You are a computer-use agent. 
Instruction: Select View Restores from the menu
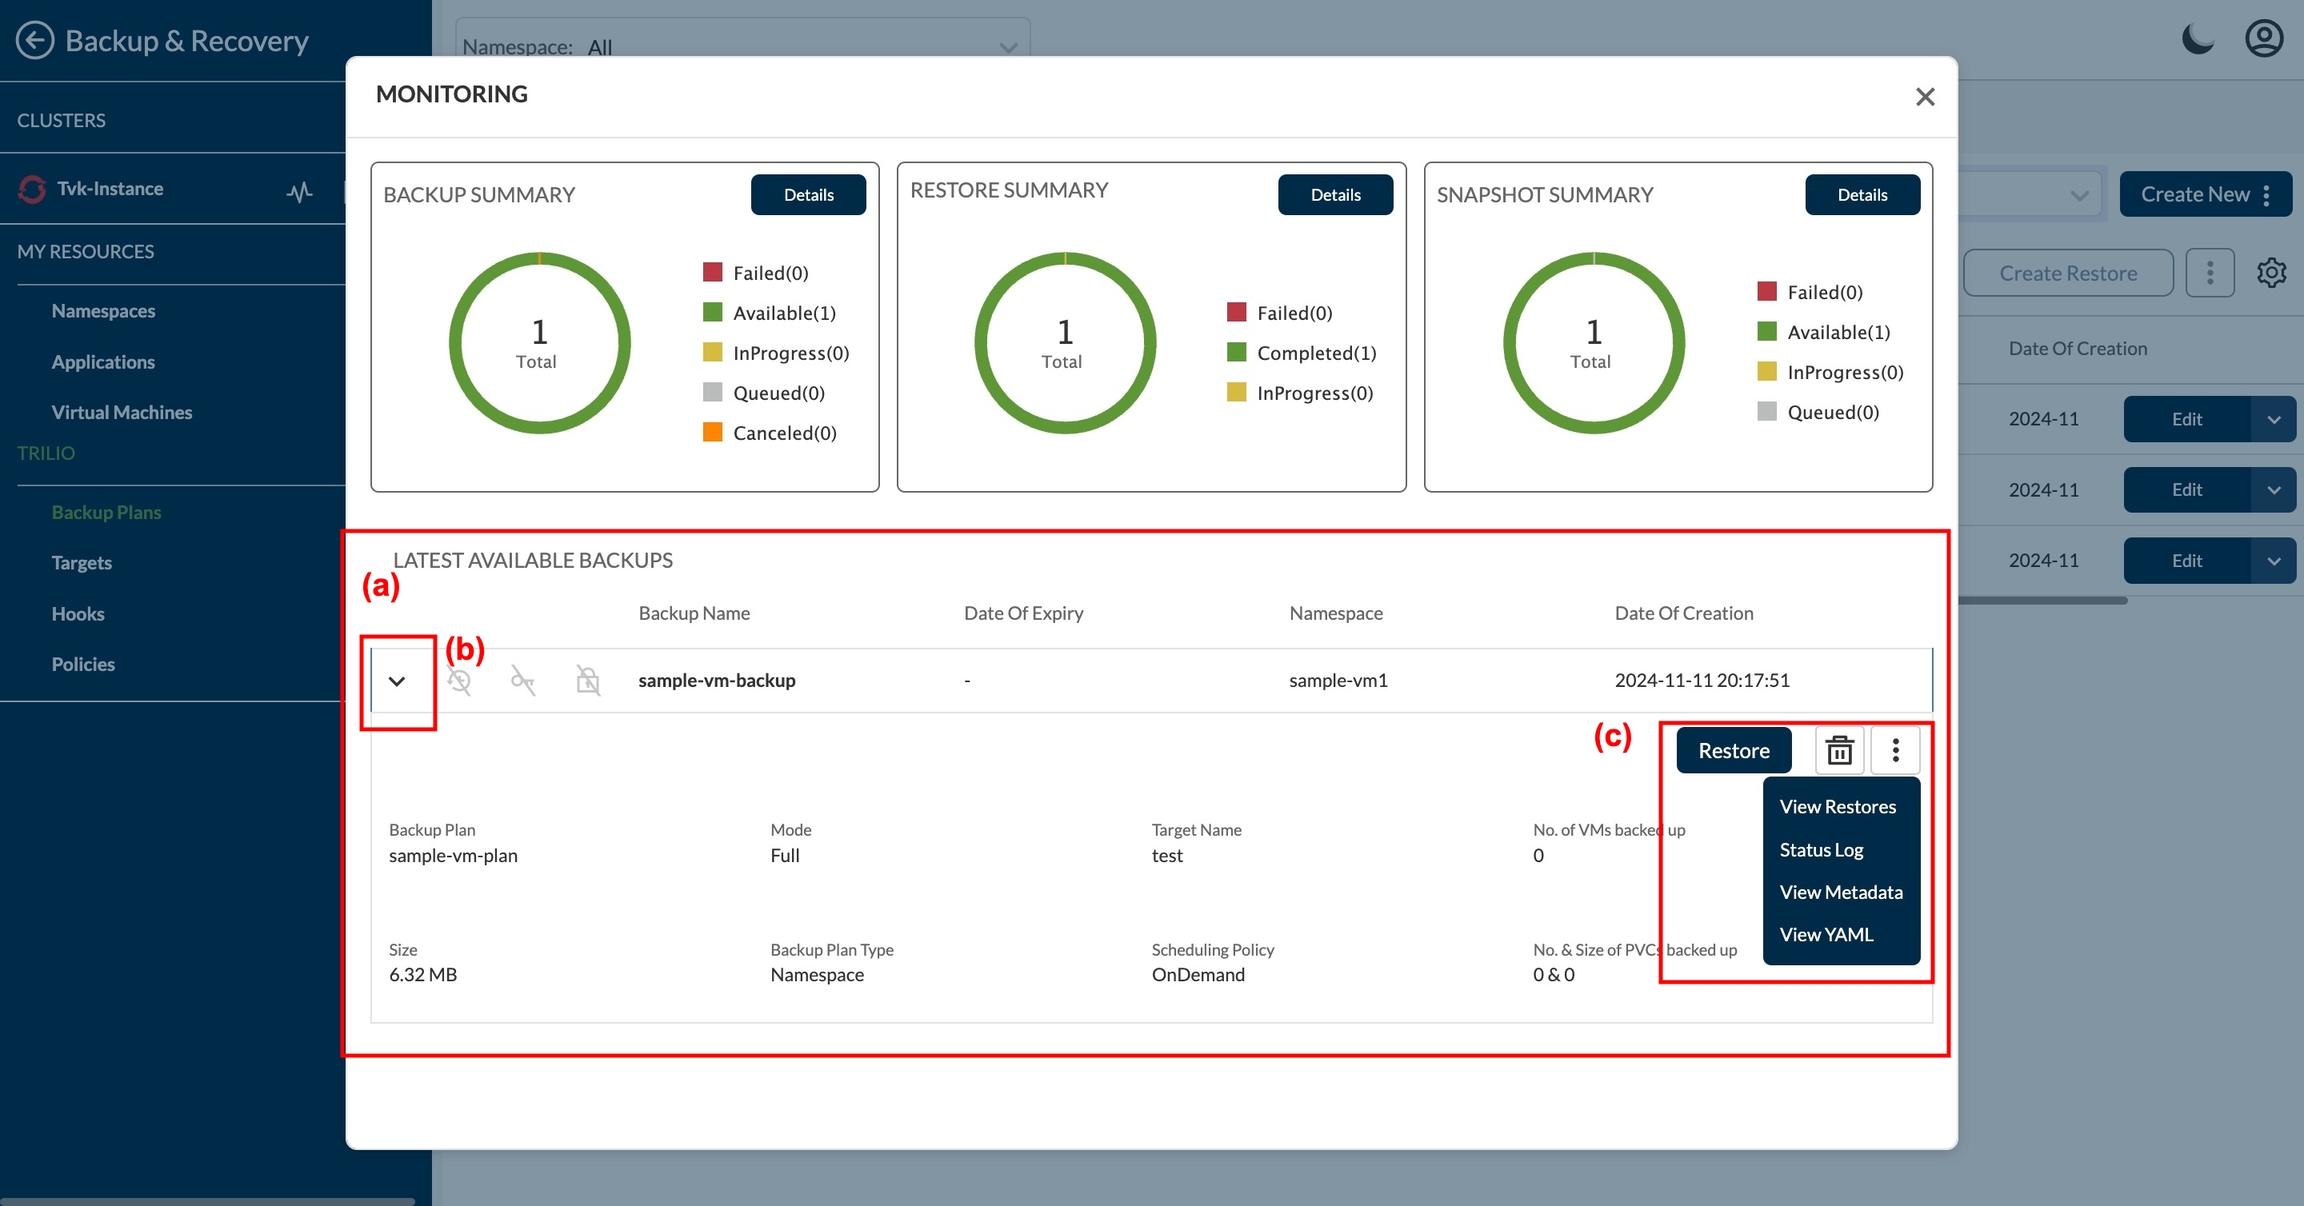[x=1837, y=807]
